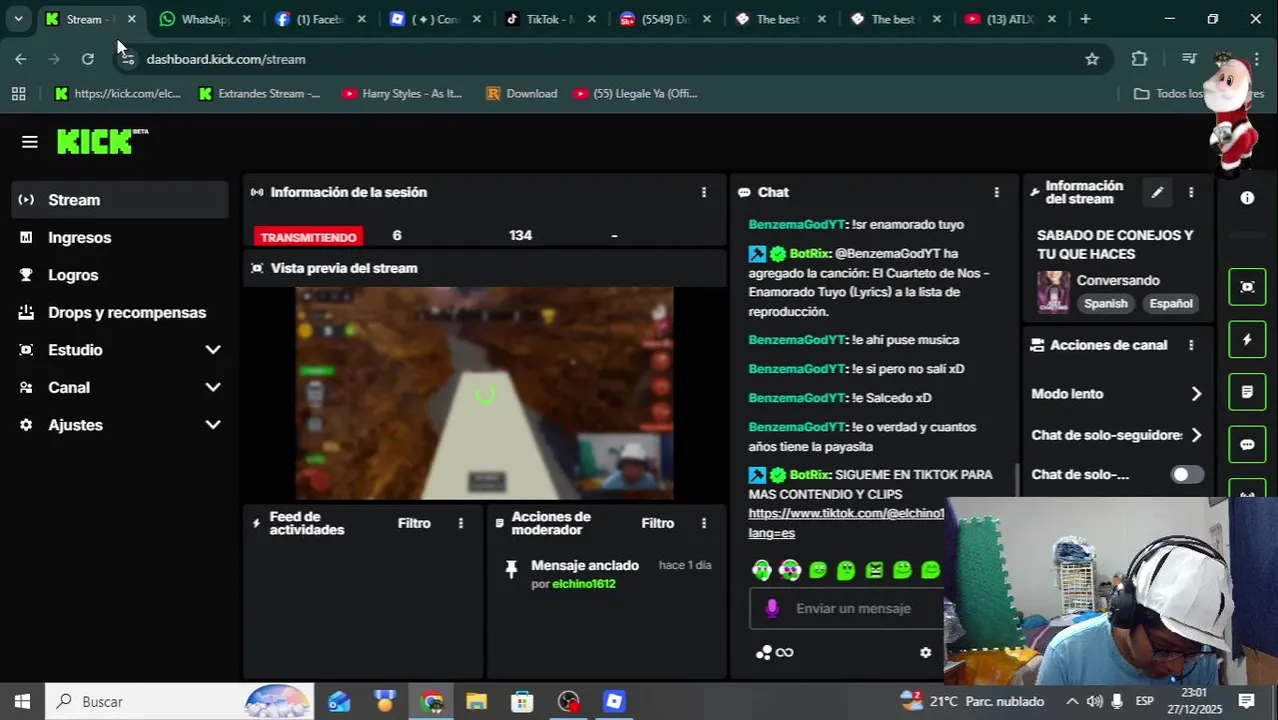The height and width of the screenshot is (720, 1278).
Task: Open the browser tab search dropdown
Action: coord(18,19)
